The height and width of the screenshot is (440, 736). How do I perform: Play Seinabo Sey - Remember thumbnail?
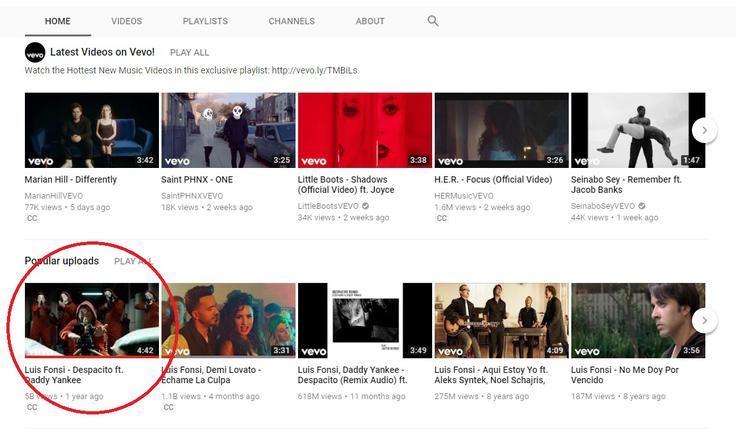click(638, 130)
